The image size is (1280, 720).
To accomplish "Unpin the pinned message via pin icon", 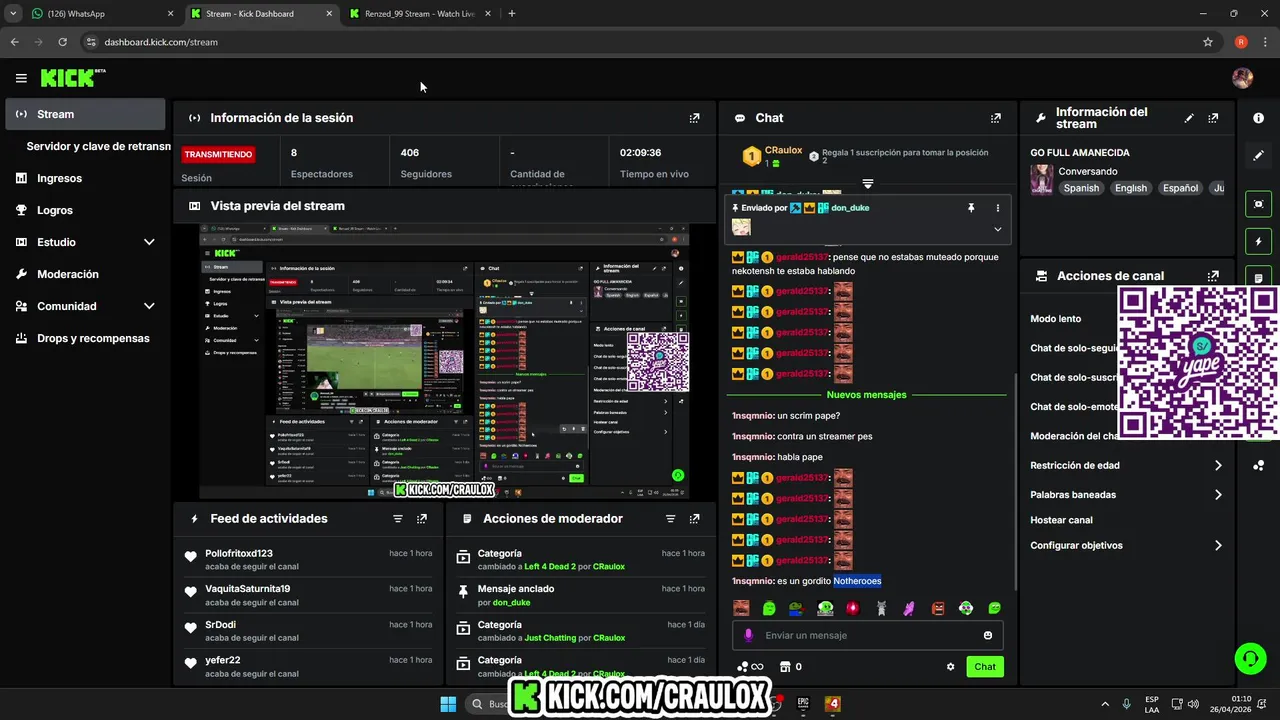I will (970, 208).
